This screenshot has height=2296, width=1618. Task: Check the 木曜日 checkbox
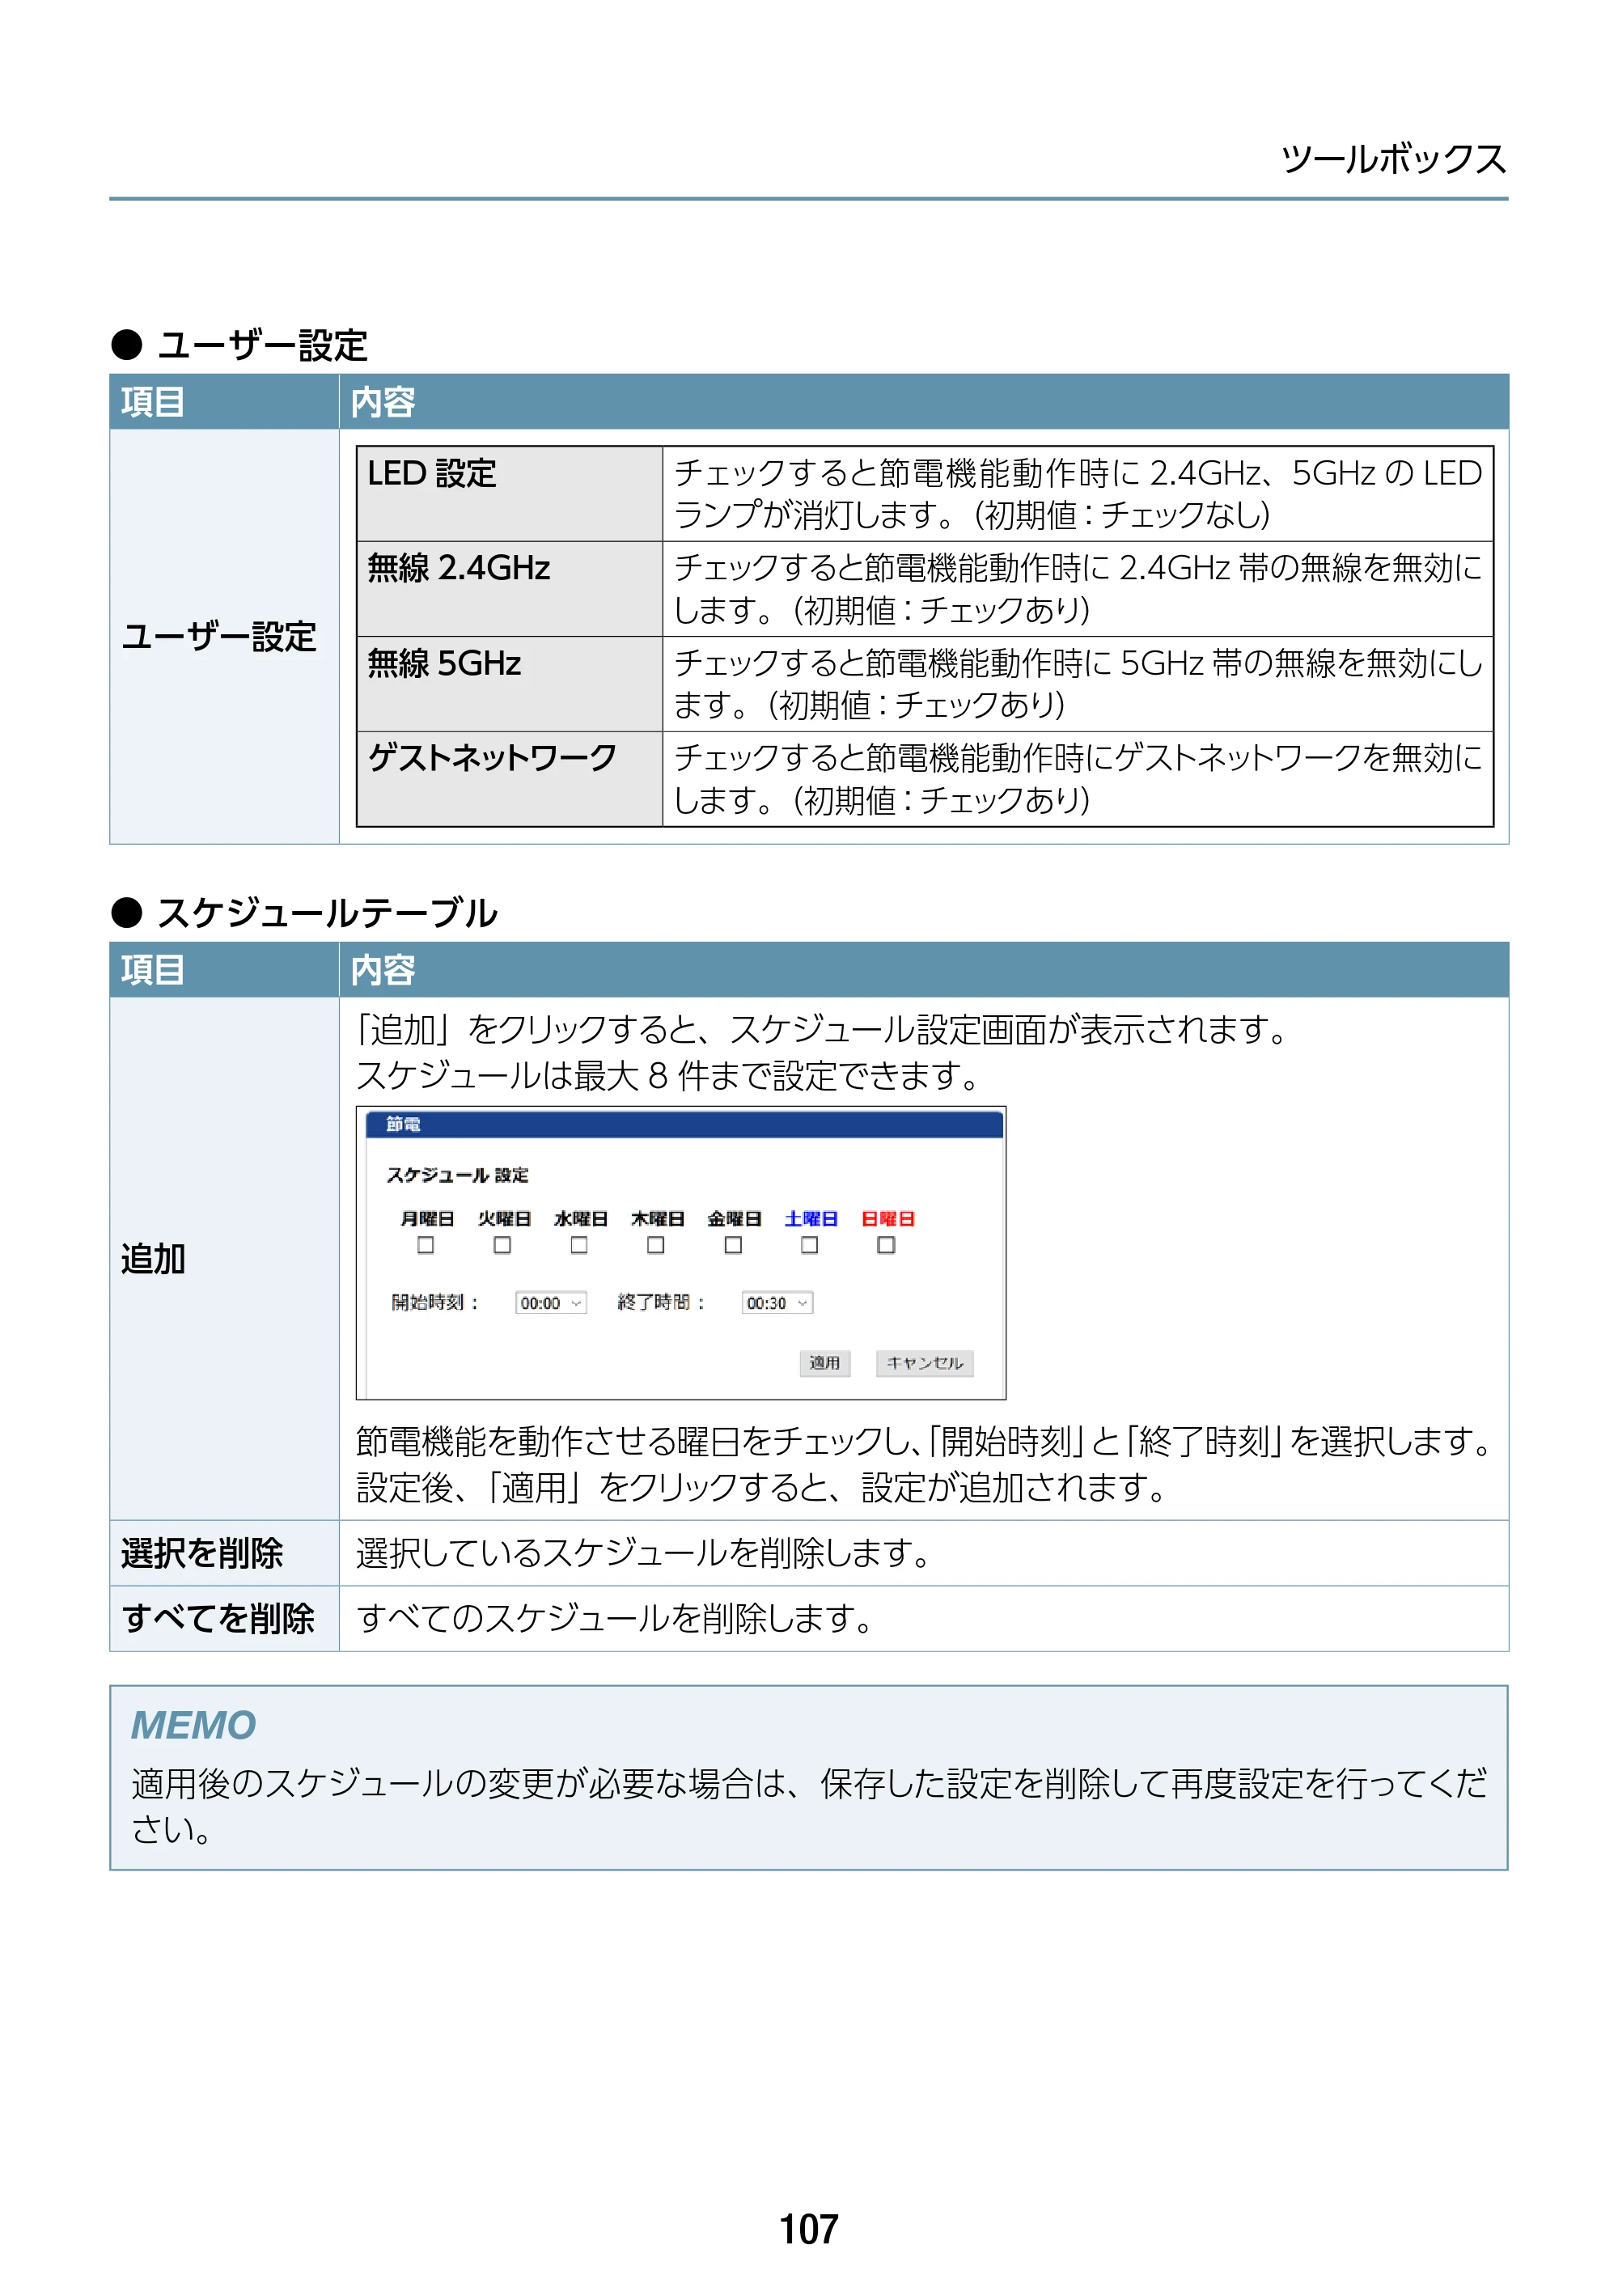656,1245
